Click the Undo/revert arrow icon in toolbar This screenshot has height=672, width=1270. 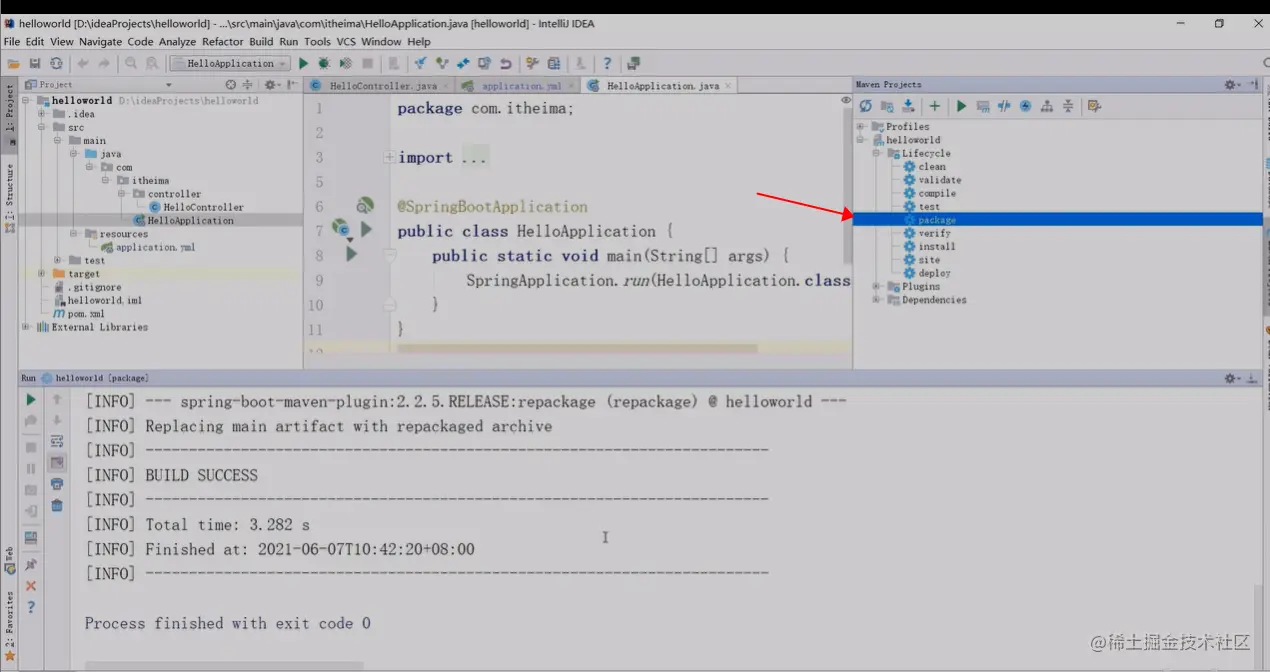tap(506, 64)
